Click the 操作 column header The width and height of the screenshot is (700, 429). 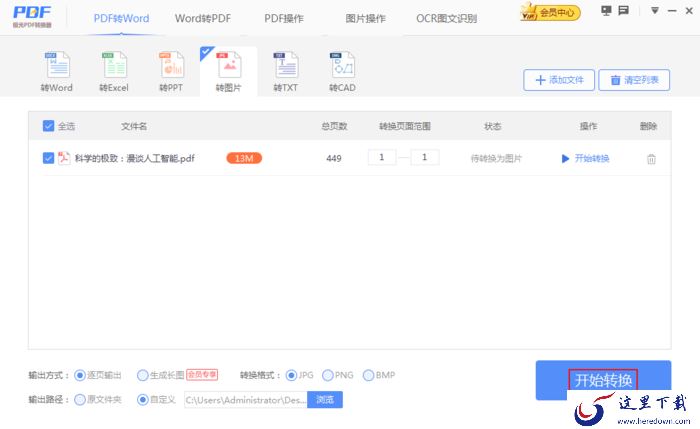coord(588,126)
